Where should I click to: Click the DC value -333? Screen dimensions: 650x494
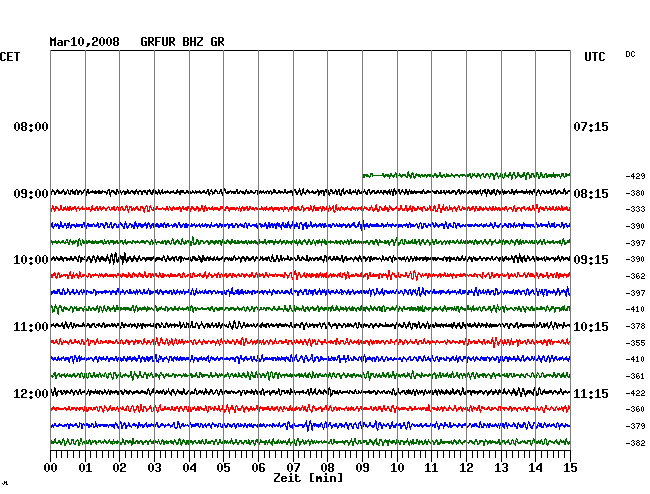pos(635,209)
